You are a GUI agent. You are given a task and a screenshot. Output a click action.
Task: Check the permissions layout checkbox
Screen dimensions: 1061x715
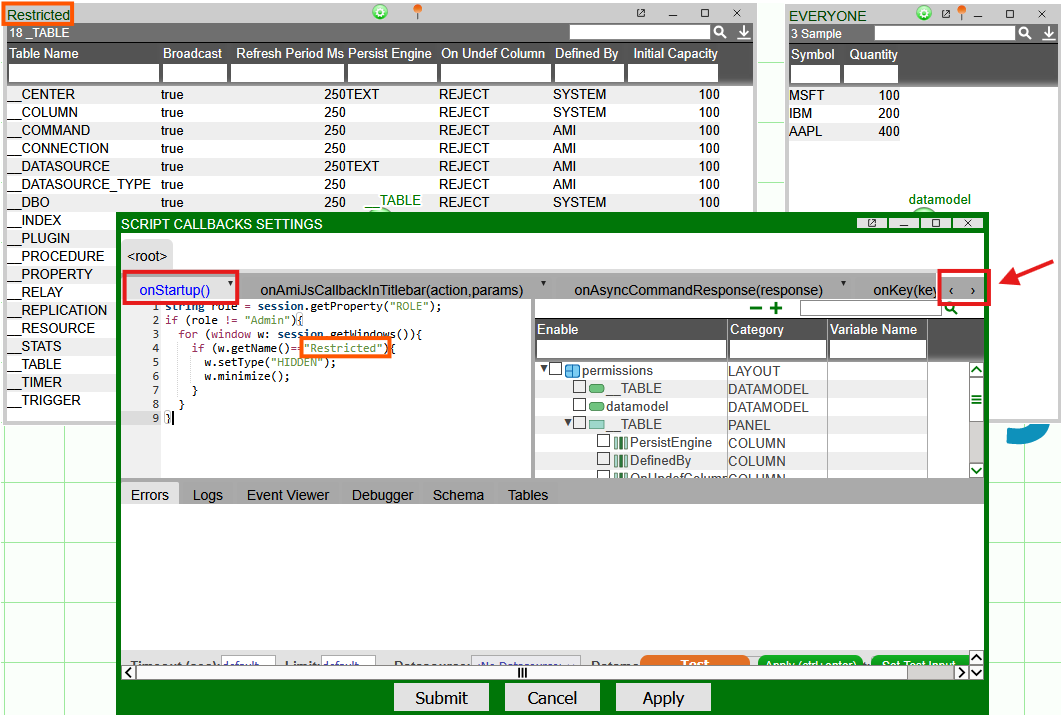click(556, 371)
